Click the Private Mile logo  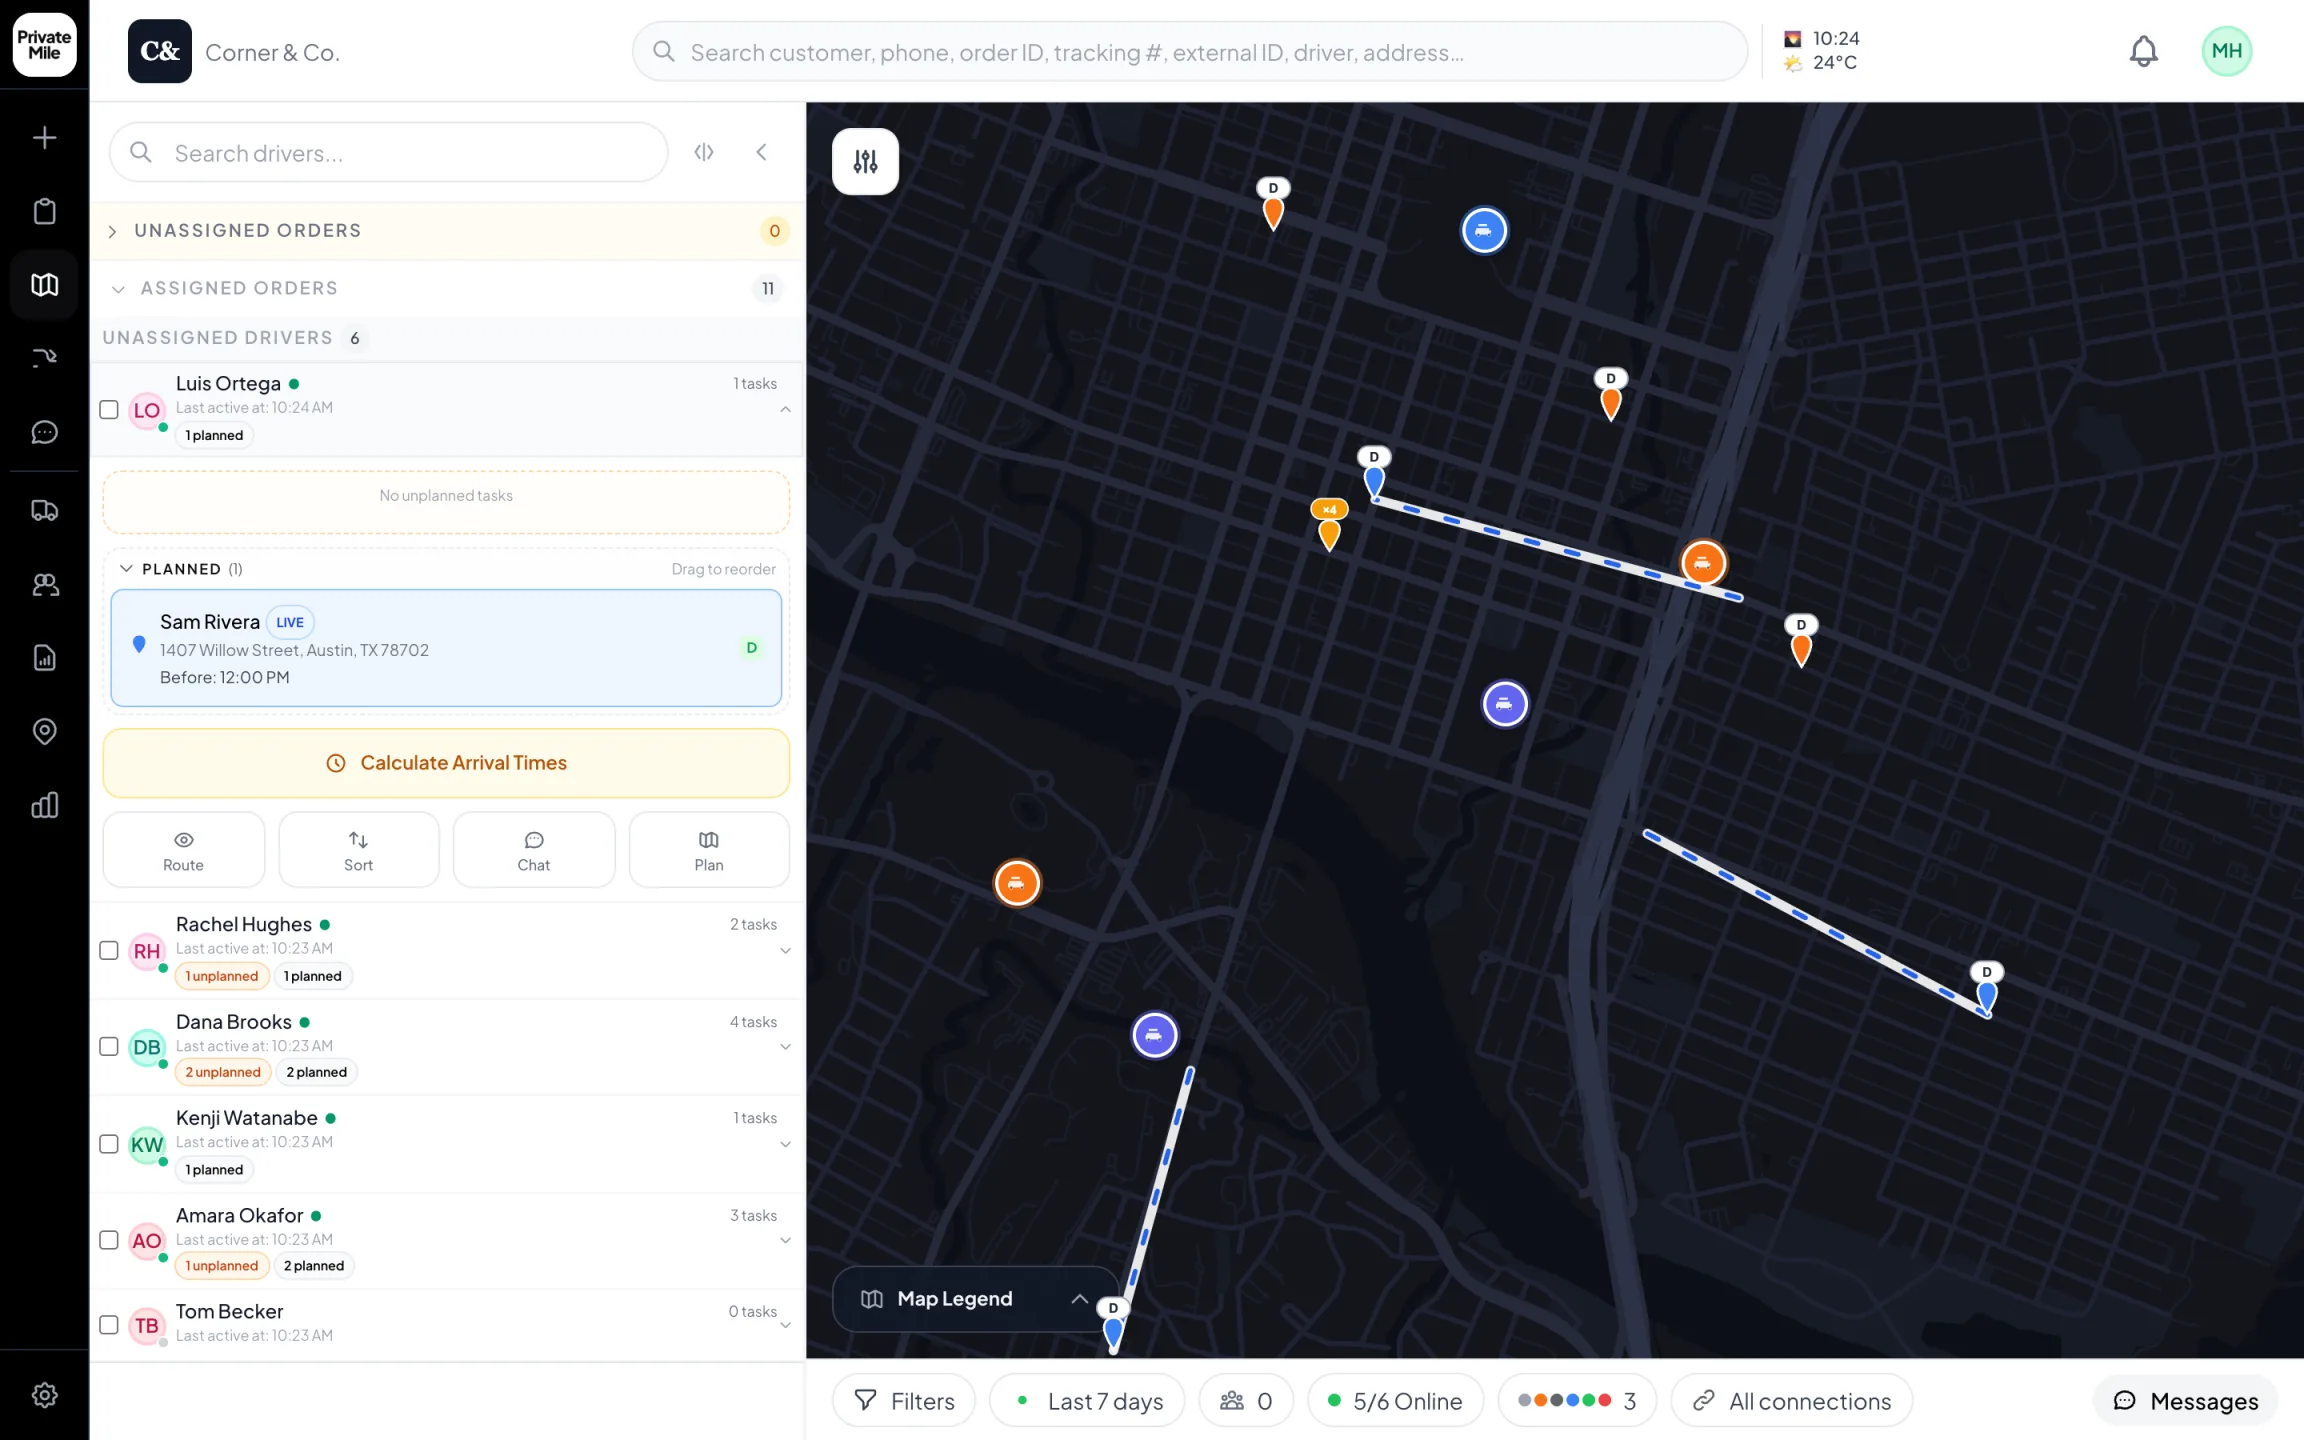[x=44, y=45]
